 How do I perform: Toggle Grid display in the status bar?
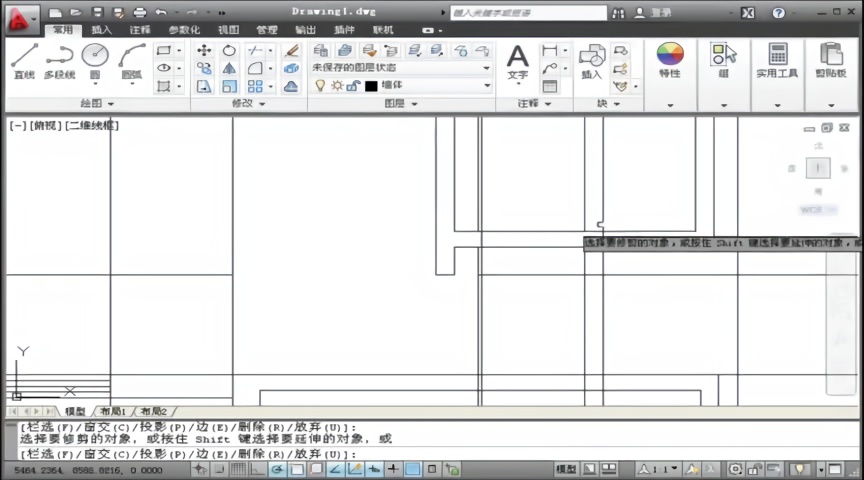(238, 470)
